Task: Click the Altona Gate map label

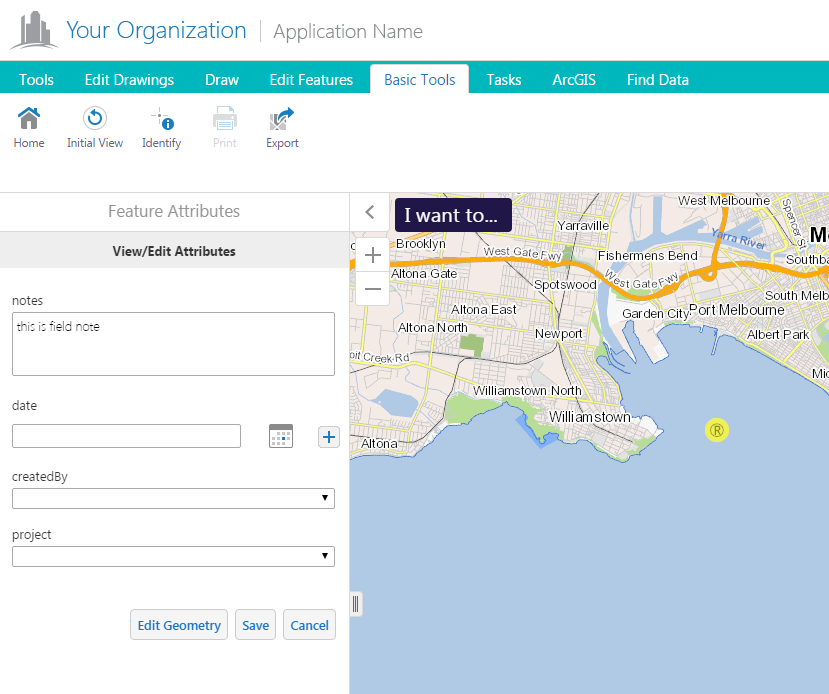Action: click(424, 274)
